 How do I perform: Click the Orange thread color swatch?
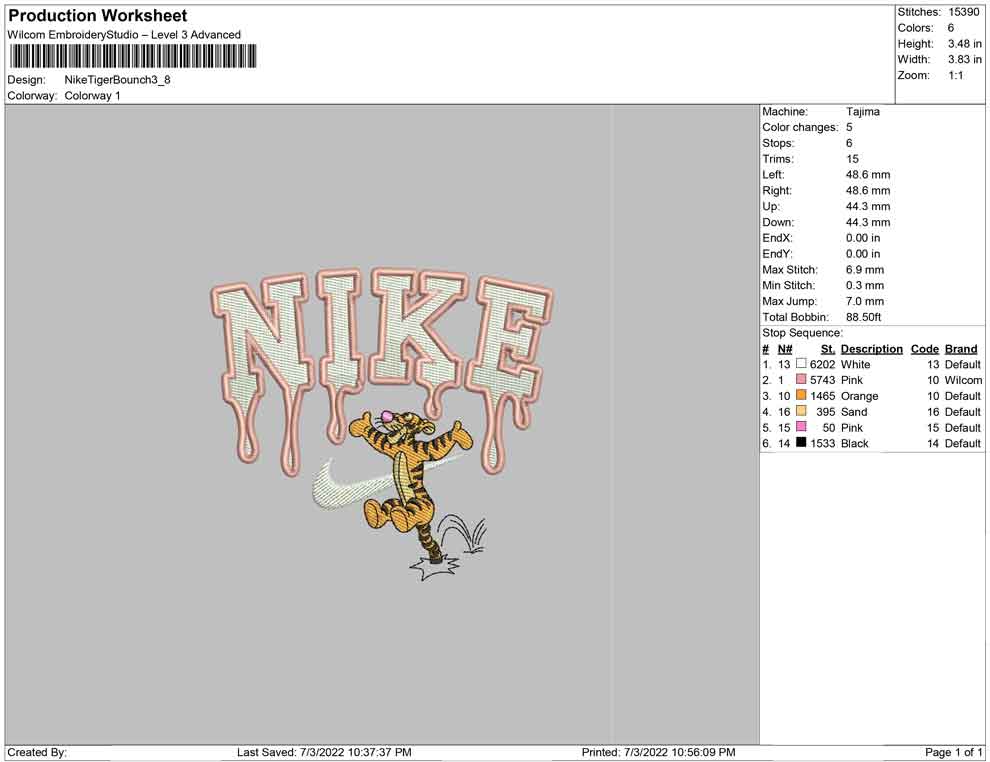pos(801,395)
